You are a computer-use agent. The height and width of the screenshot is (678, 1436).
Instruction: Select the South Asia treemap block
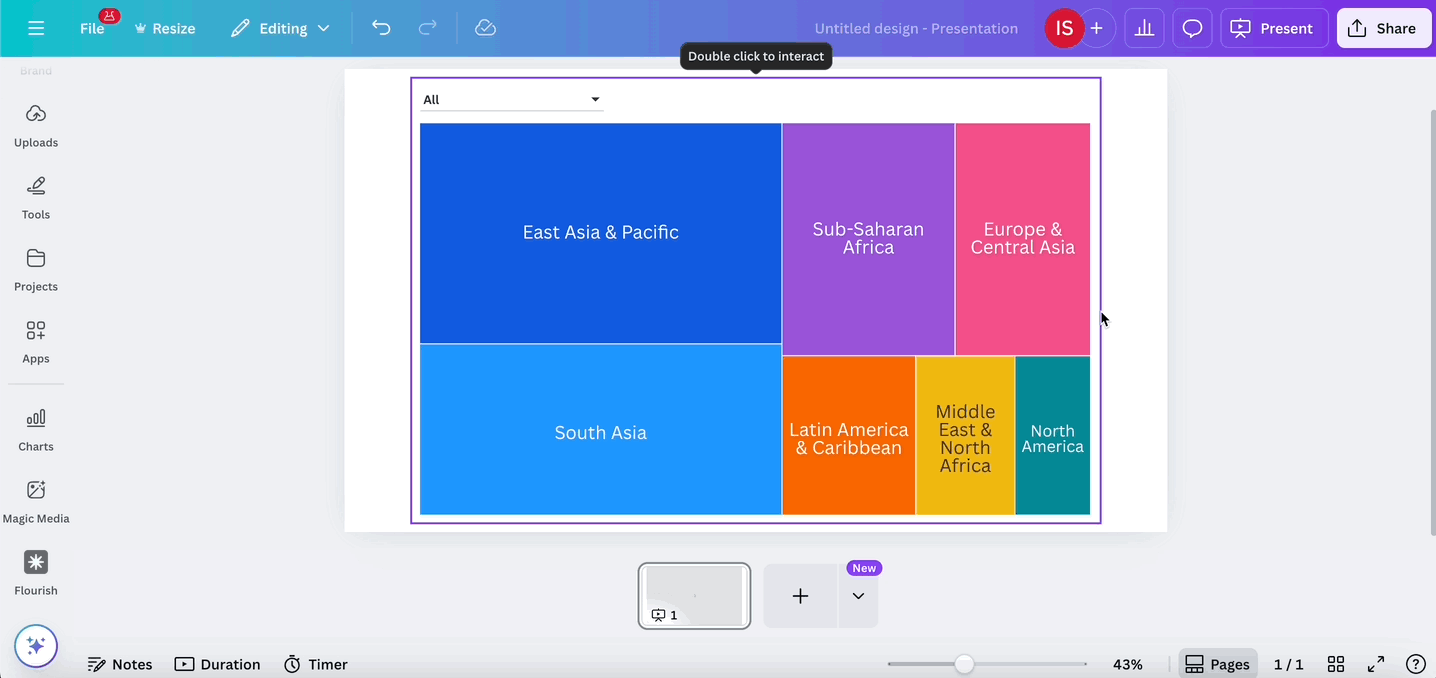pos(600,430)
